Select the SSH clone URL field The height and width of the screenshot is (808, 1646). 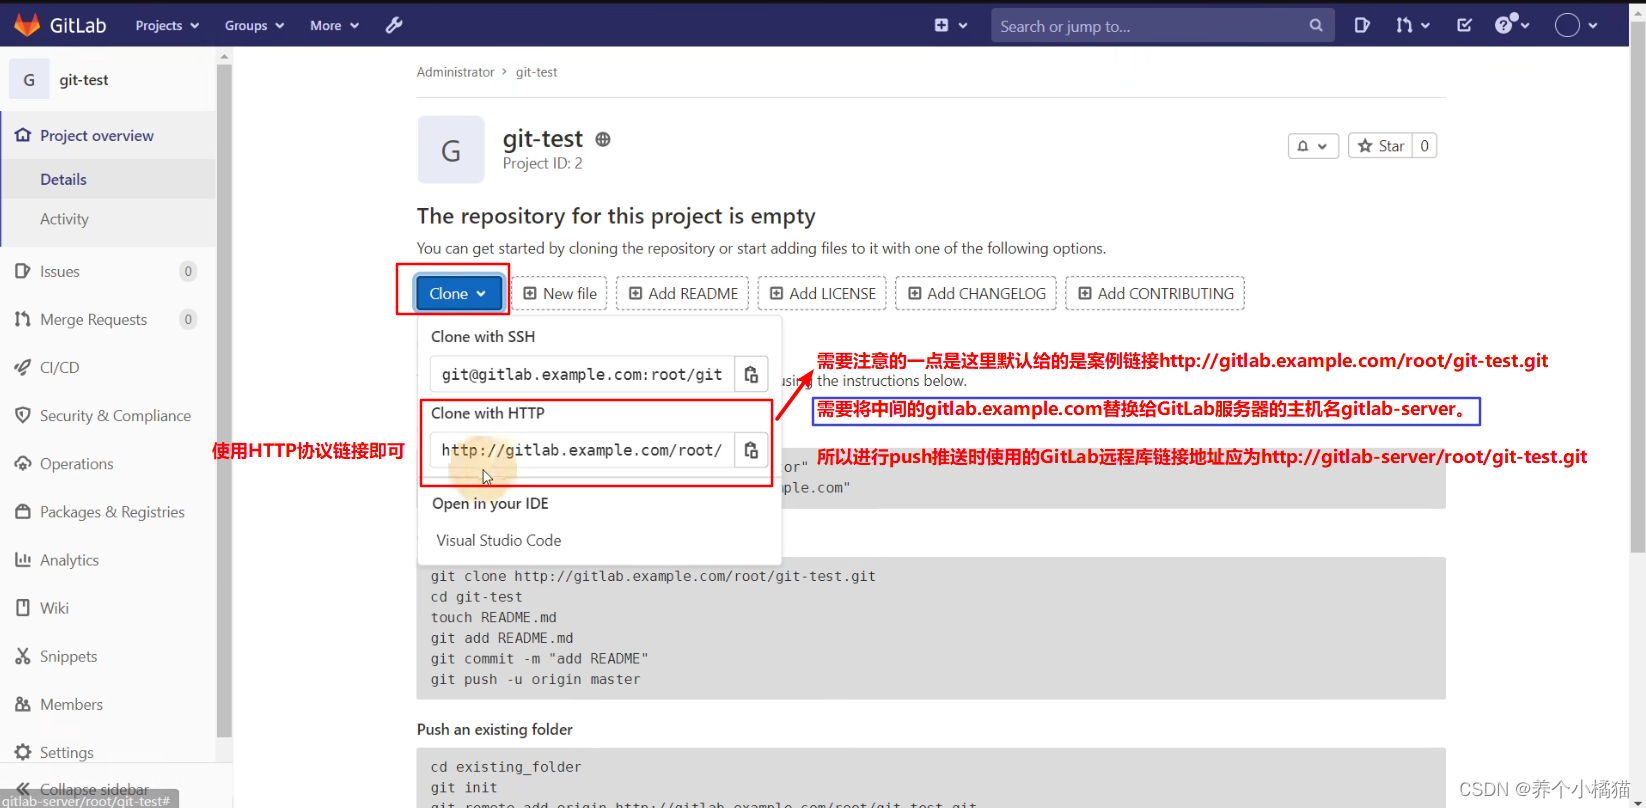pyautogui.click(x=582, y=374)
